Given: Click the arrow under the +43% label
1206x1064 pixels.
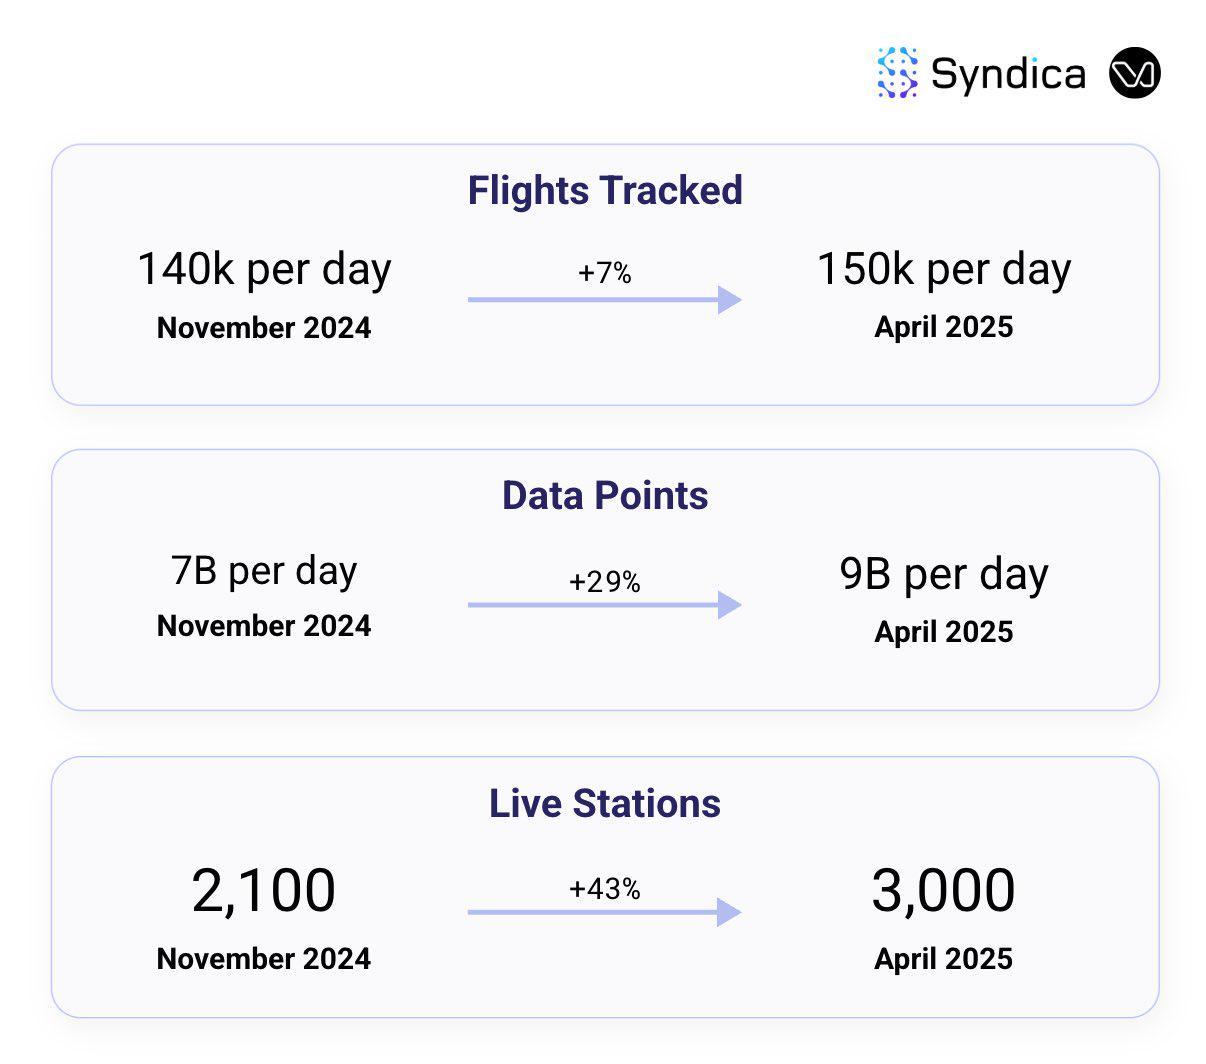Looking at the screenshot, I should click(x=604, y=912).
